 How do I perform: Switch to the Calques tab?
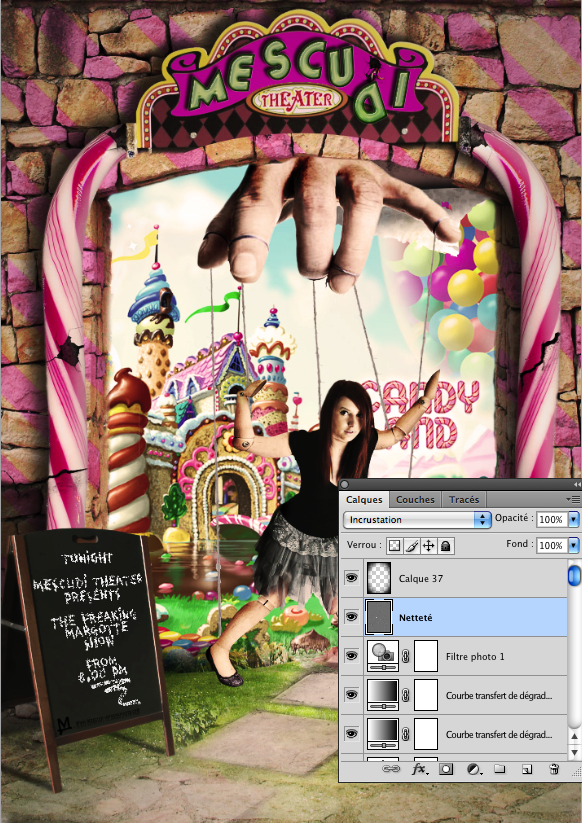(364, 500)
